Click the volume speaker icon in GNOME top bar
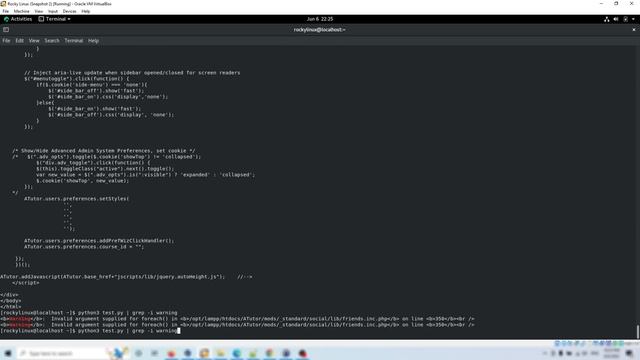 click(x=616, y=19)
